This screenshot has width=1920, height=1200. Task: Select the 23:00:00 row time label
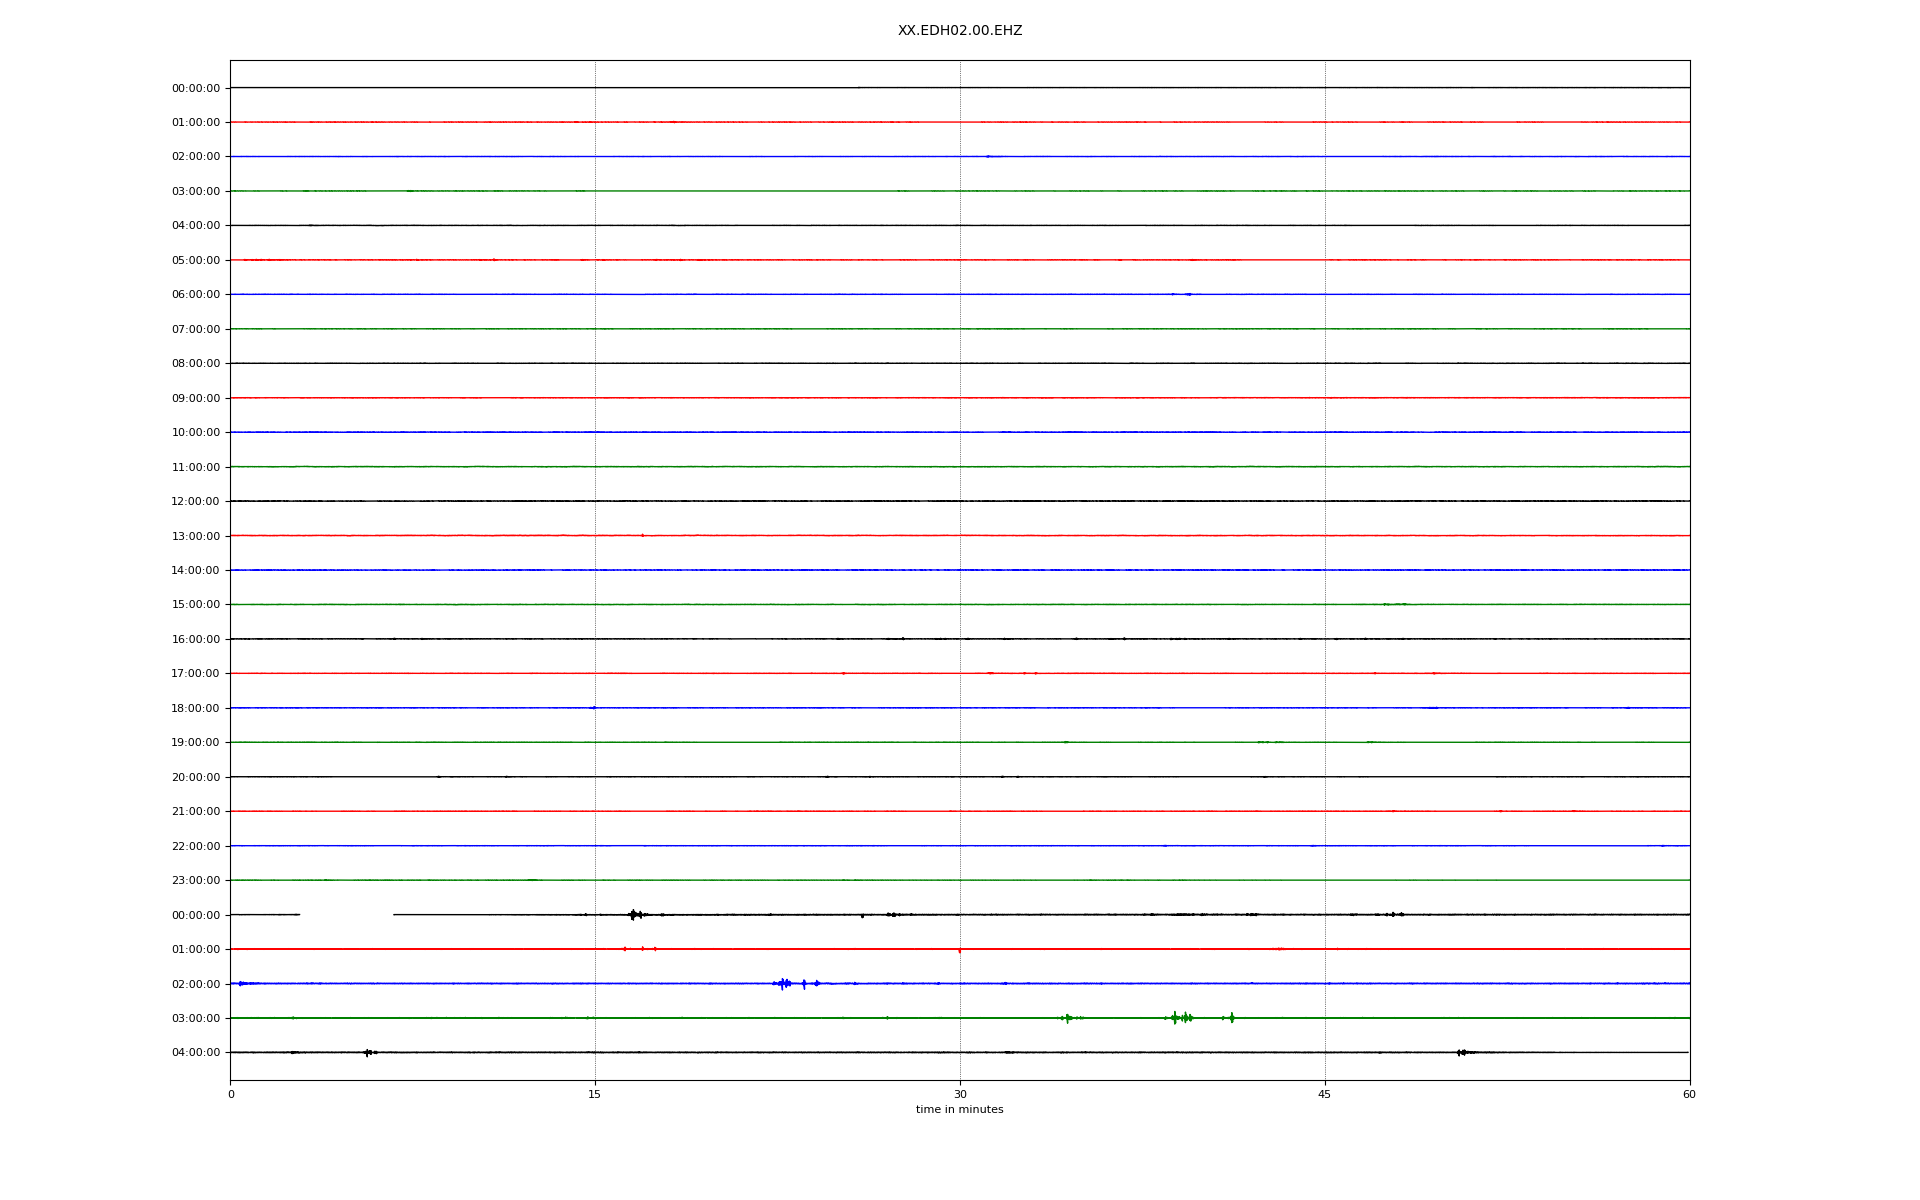(196, 881)
